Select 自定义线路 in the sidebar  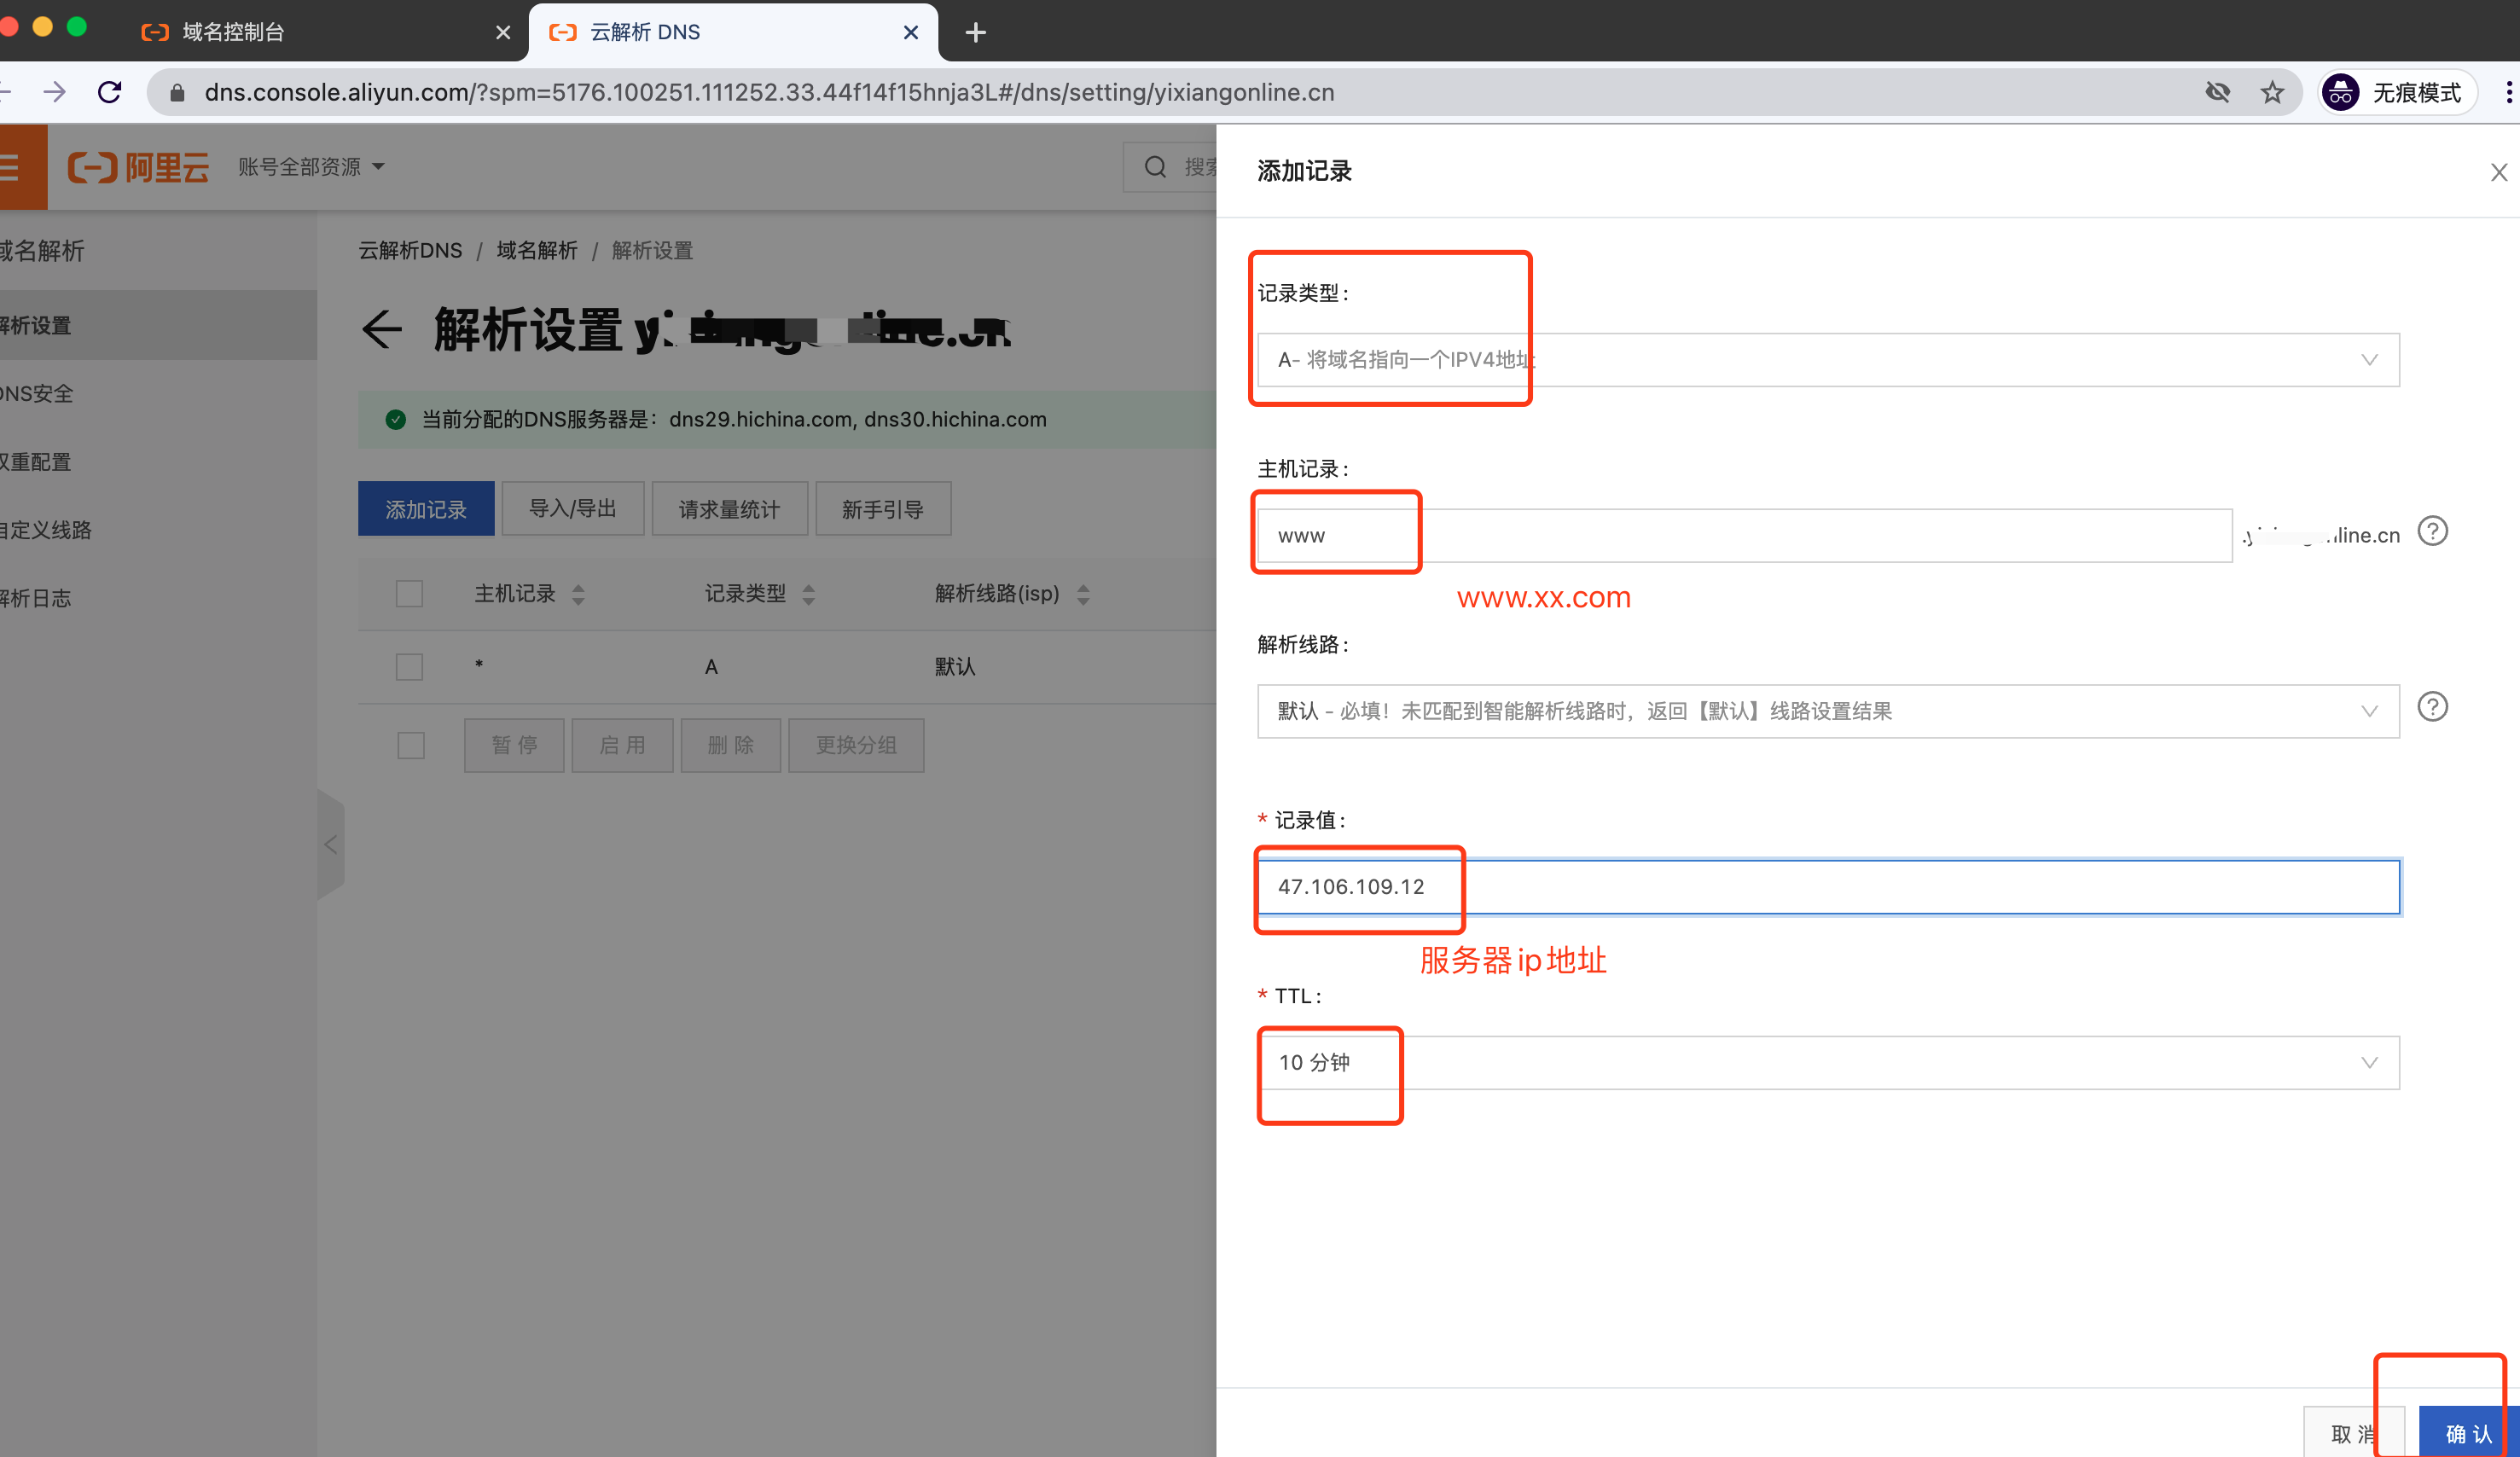(x=158, y=530)
